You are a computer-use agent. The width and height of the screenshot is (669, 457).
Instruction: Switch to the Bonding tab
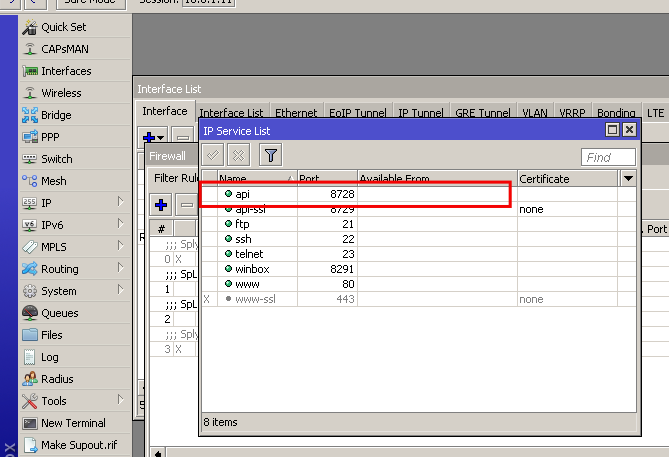coord(616,113)
